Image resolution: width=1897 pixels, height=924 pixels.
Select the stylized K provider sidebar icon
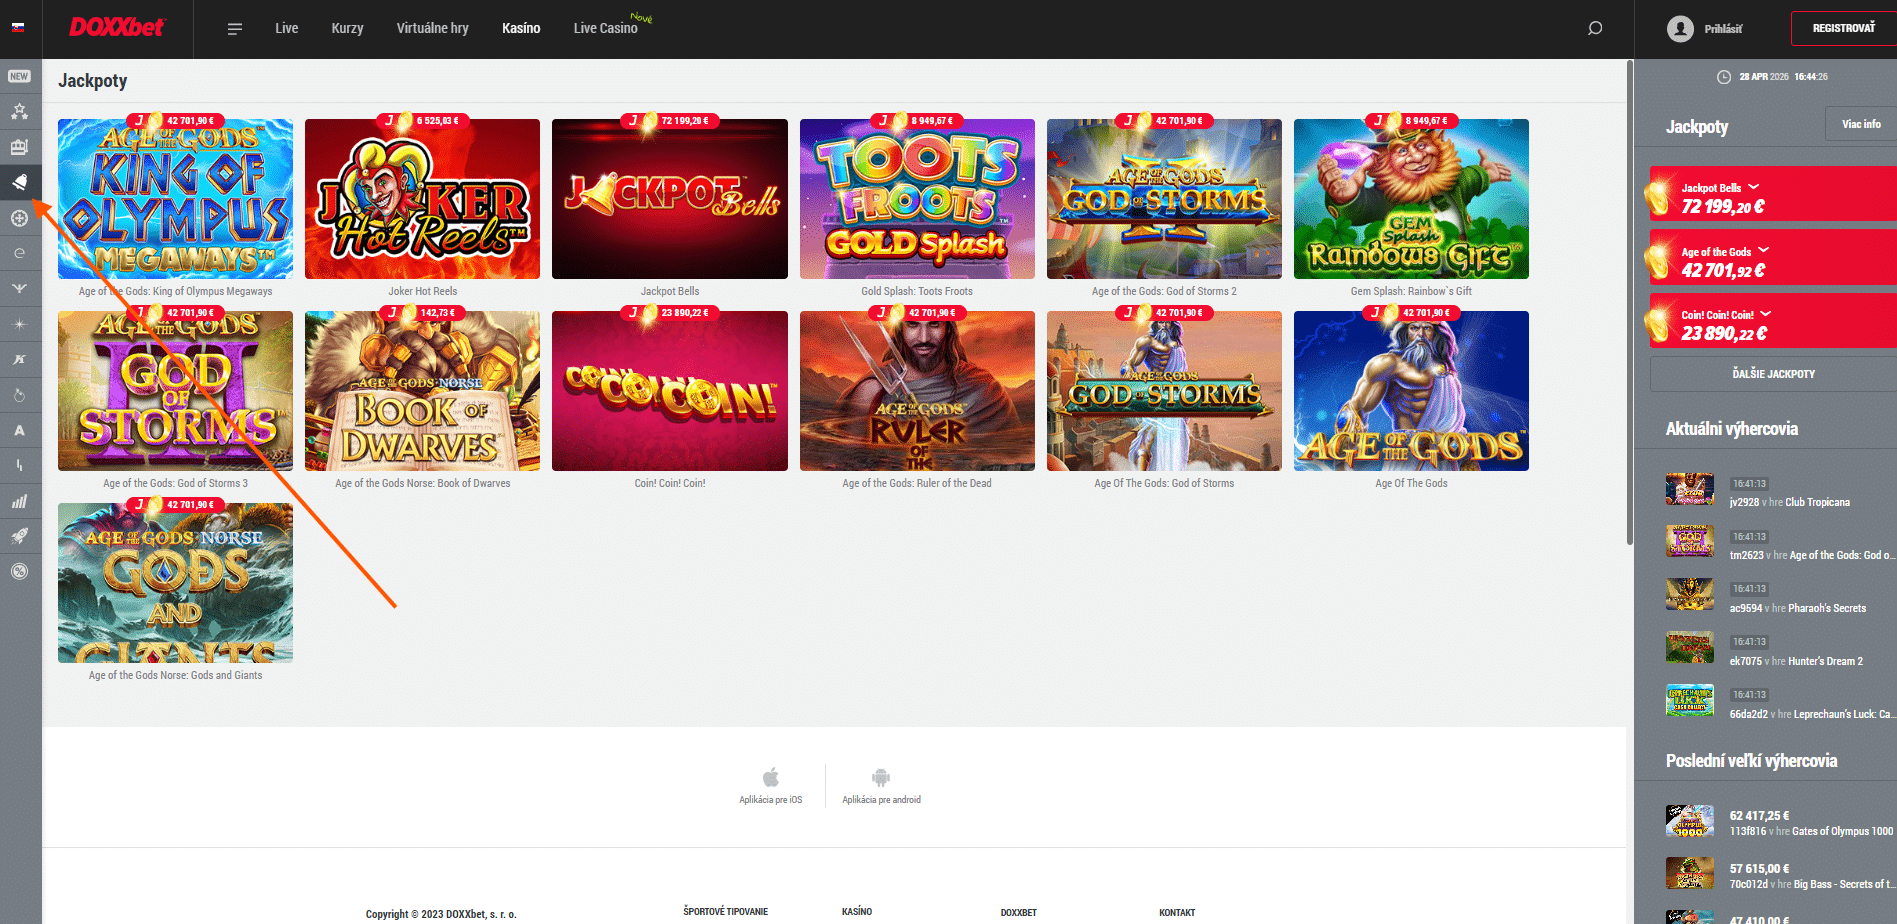coord(19,359)
